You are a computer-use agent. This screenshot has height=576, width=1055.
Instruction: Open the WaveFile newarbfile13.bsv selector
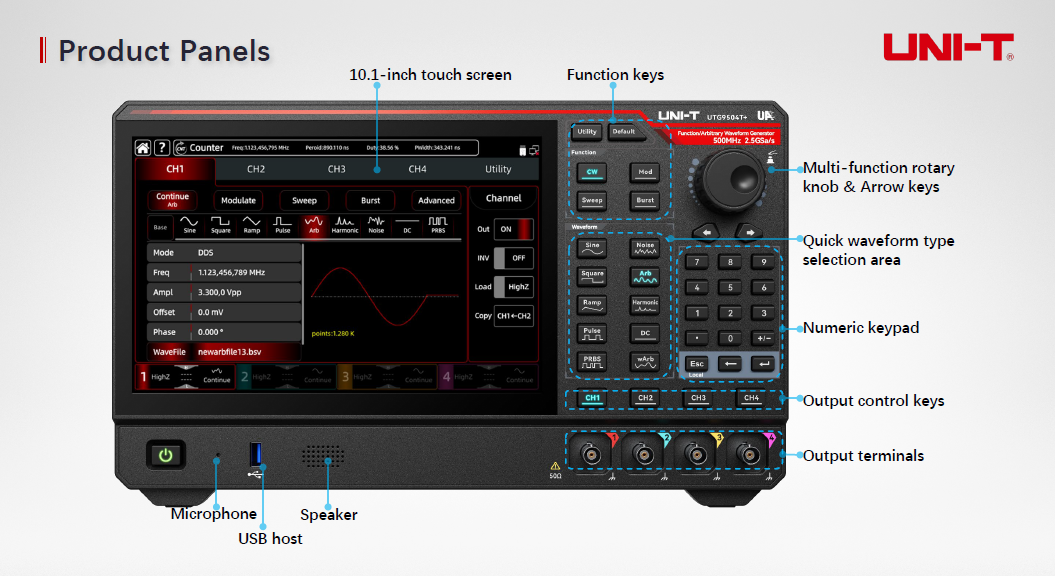(x=223, y=352)
